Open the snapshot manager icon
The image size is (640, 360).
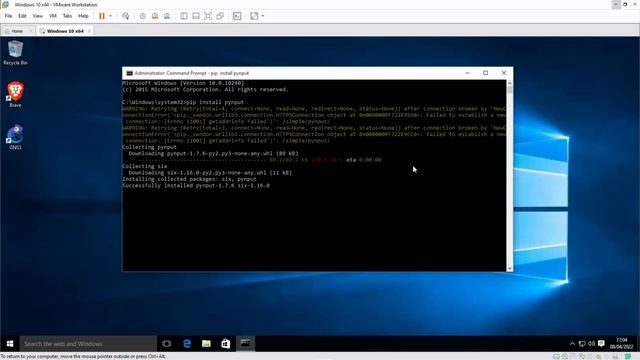tap(167, 16)
